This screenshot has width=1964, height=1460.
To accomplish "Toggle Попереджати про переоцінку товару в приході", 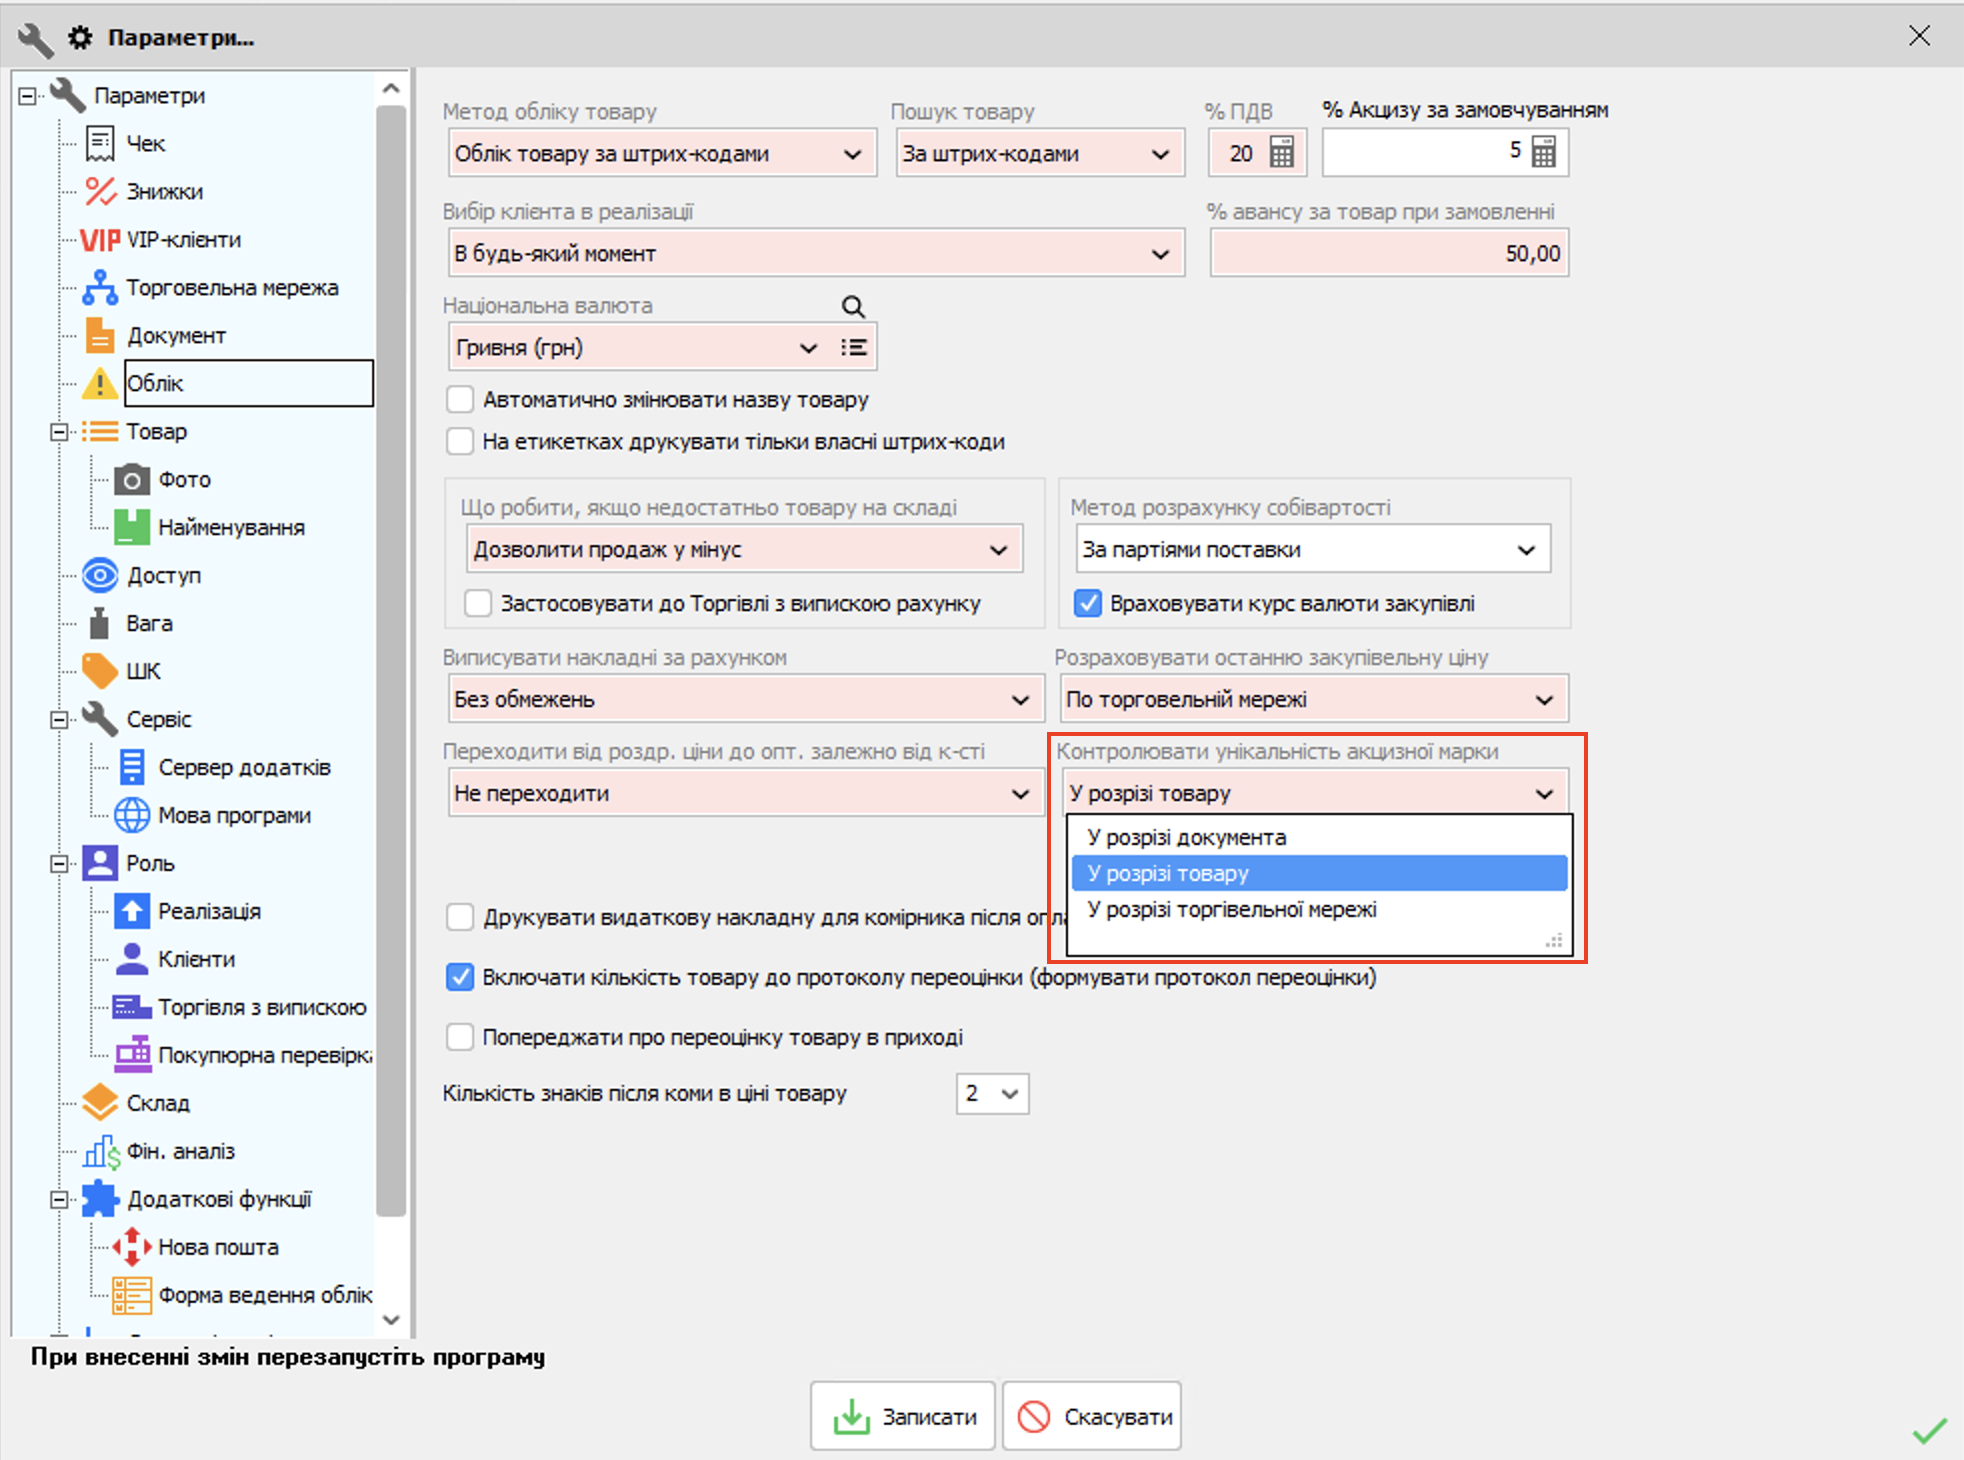I will tap(460, 1037).
